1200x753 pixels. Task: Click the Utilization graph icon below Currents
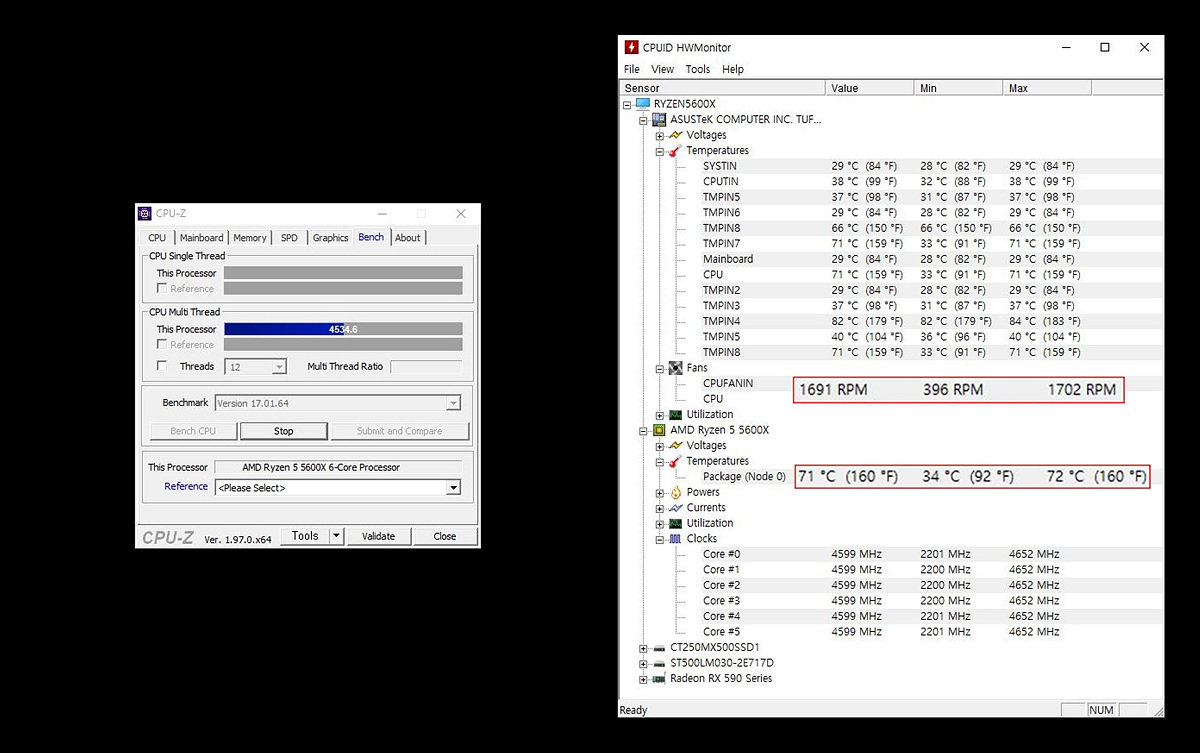pyautogui.click(x=675, y=523)
